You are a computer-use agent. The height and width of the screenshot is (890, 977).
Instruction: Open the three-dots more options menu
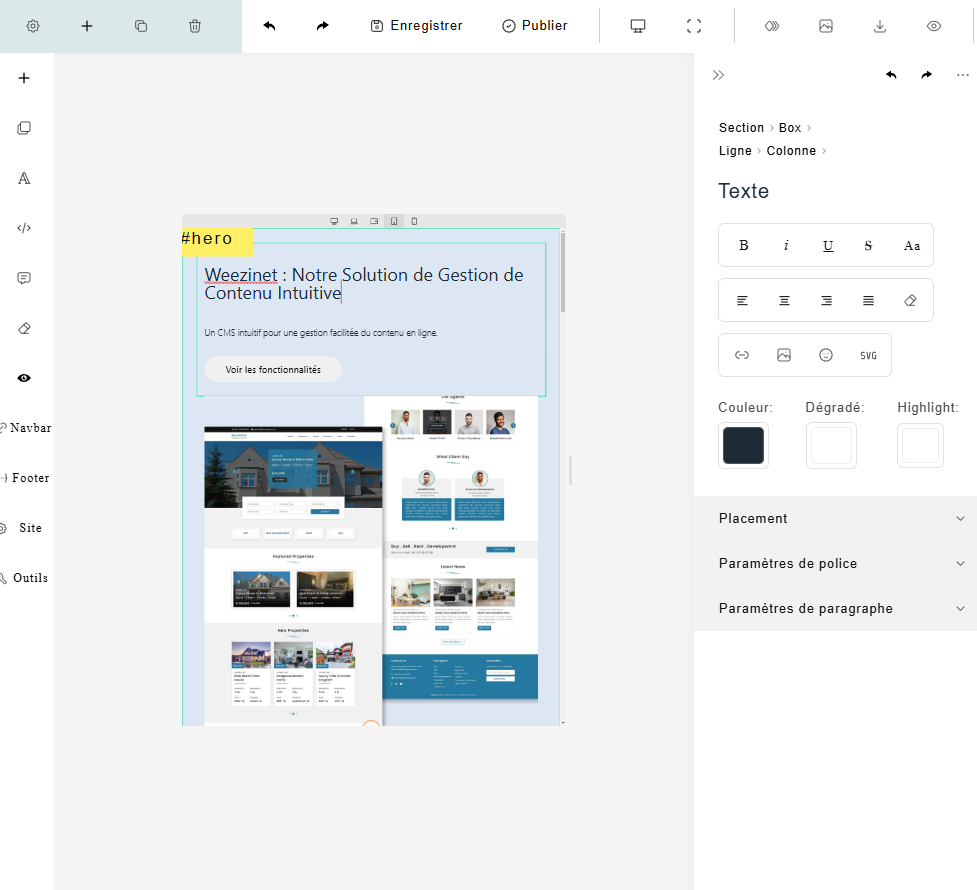tap(963, 75)
